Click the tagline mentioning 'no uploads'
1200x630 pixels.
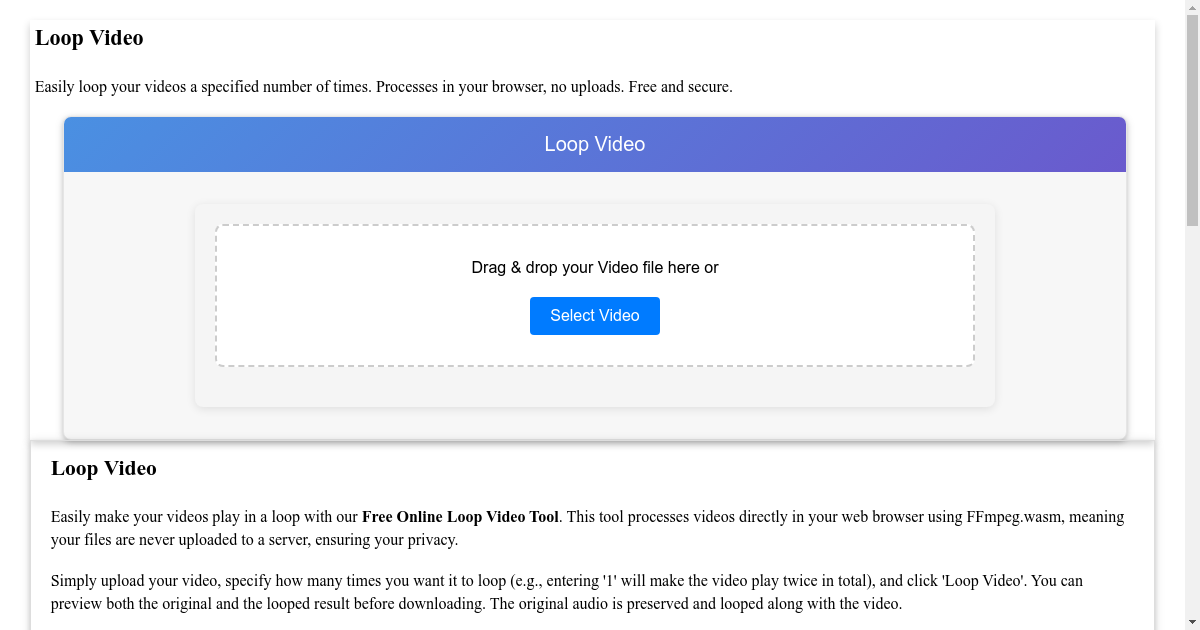click(384, 86)
